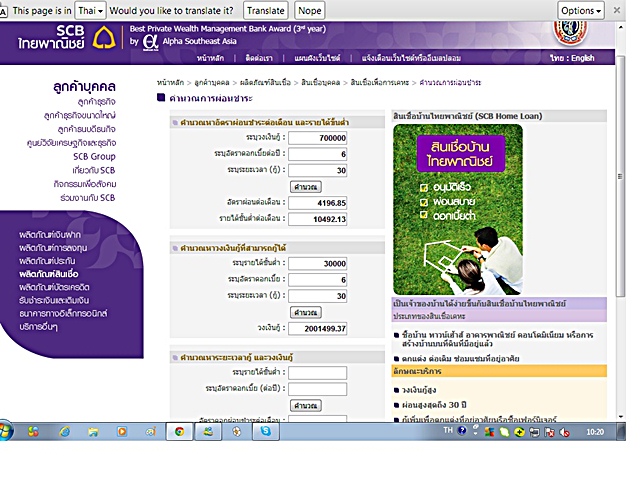The image size is (640, 480).
Task: Open หน้าหลัก in the top navigation bar
Action: click(210, 58)
